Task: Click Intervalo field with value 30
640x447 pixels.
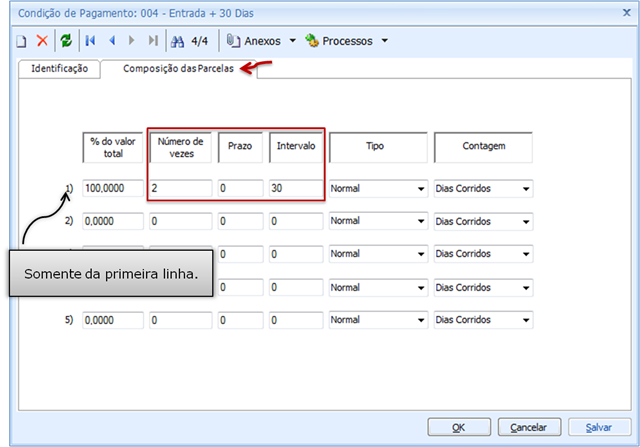Action: pos(296,188)
